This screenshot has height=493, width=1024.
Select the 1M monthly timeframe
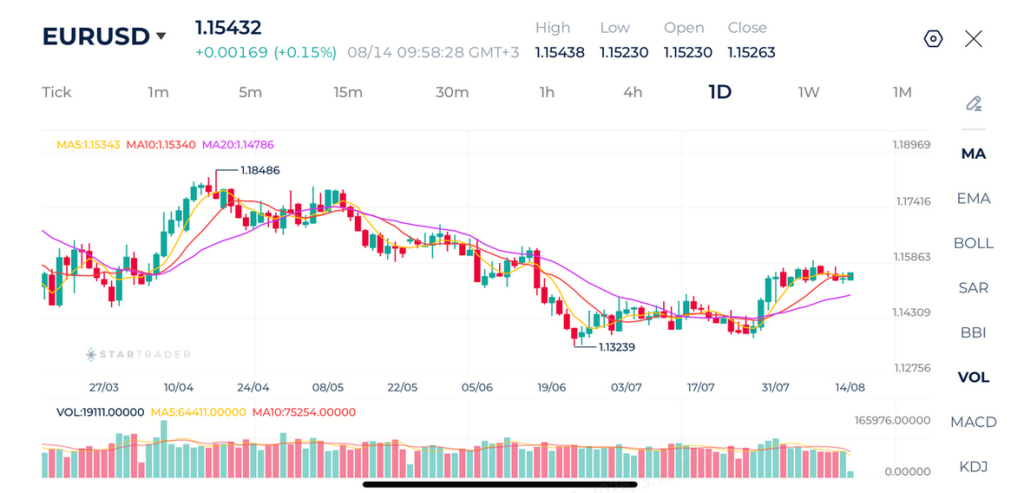pos(902,92)
